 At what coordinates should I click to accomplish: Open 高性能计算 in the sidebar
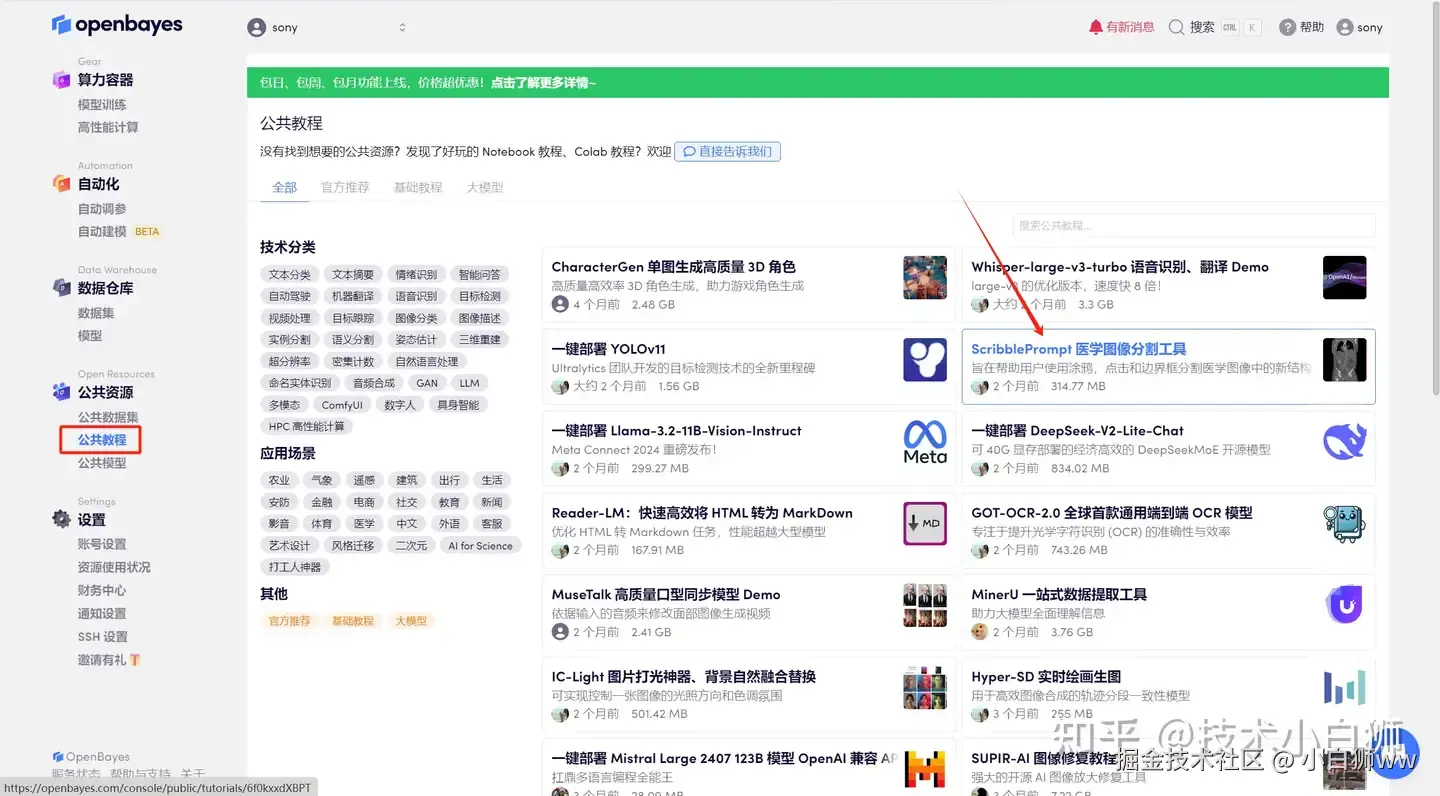tap(108, 128)
